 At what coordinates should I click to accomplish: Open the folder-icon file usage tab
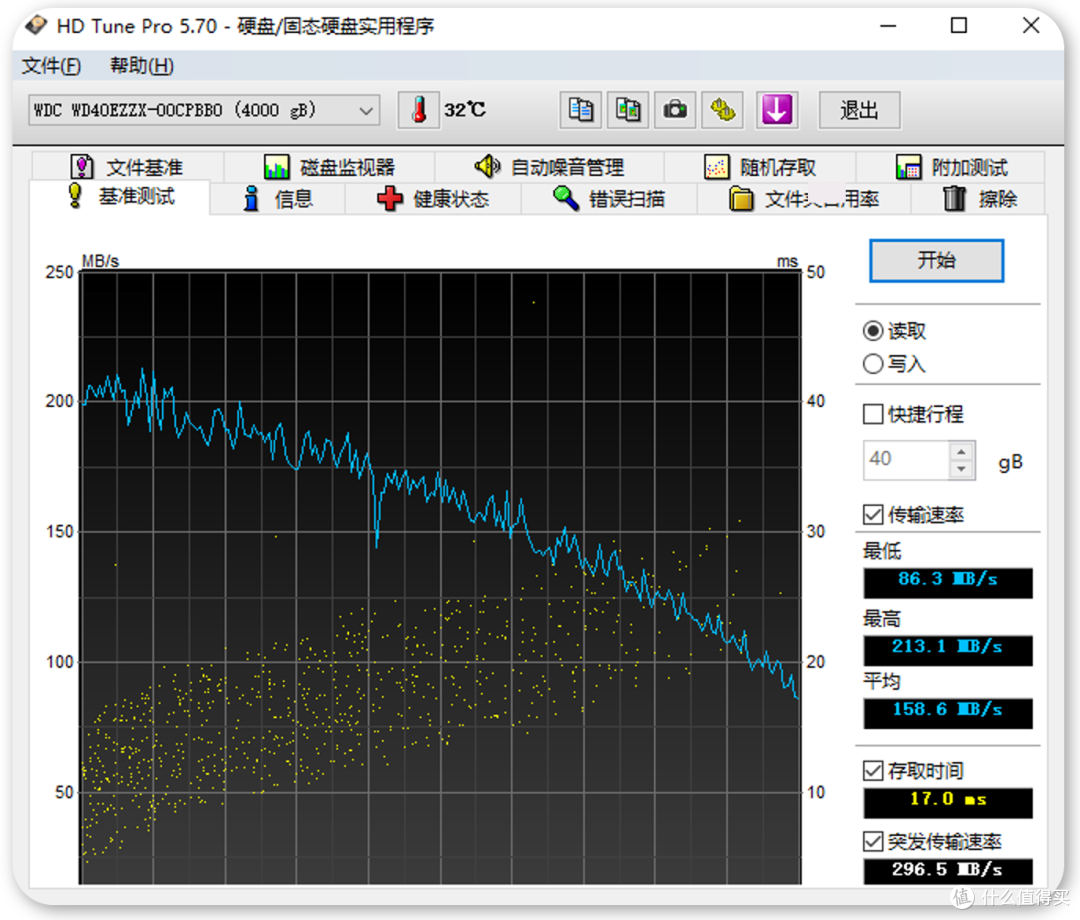[x=804, y=199]
